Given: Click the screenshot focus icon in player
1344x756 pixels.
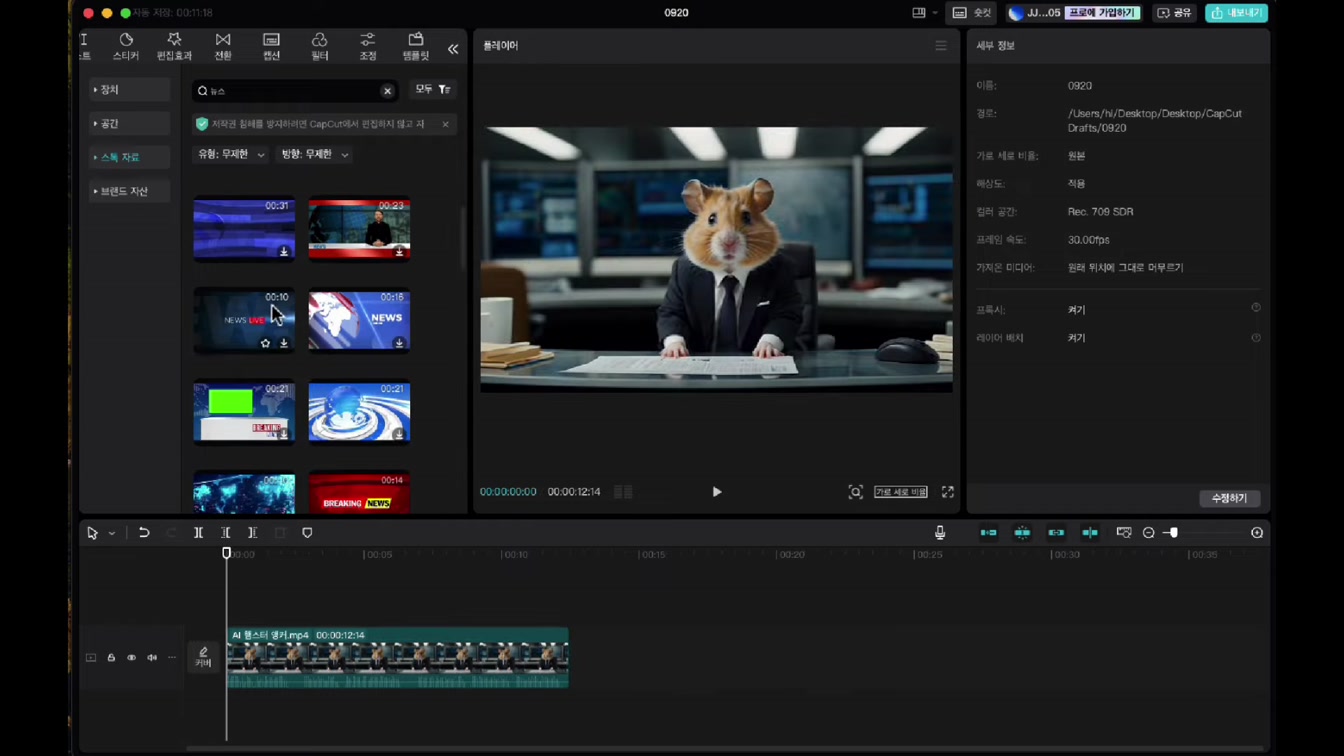Looking at the screenshot, I should tap(856, 492).
